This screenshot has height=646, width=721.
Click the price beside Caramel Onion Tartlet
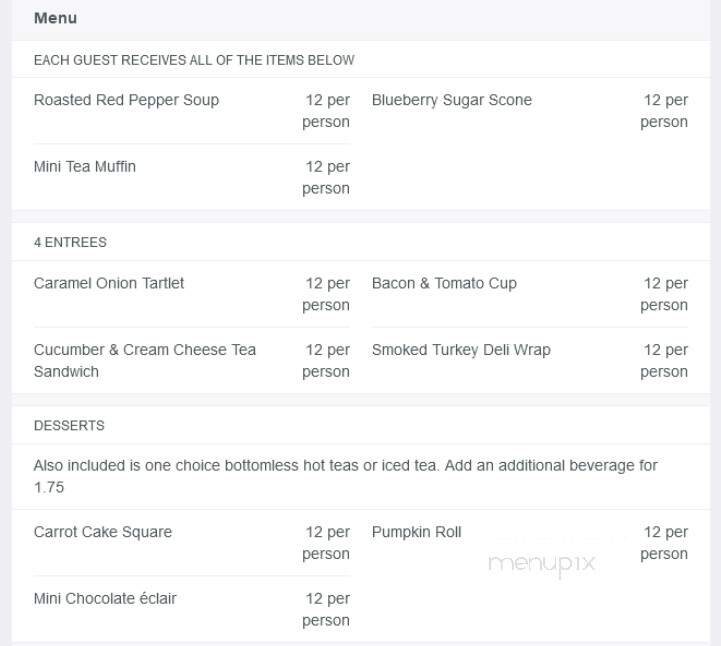pos(326,294)
